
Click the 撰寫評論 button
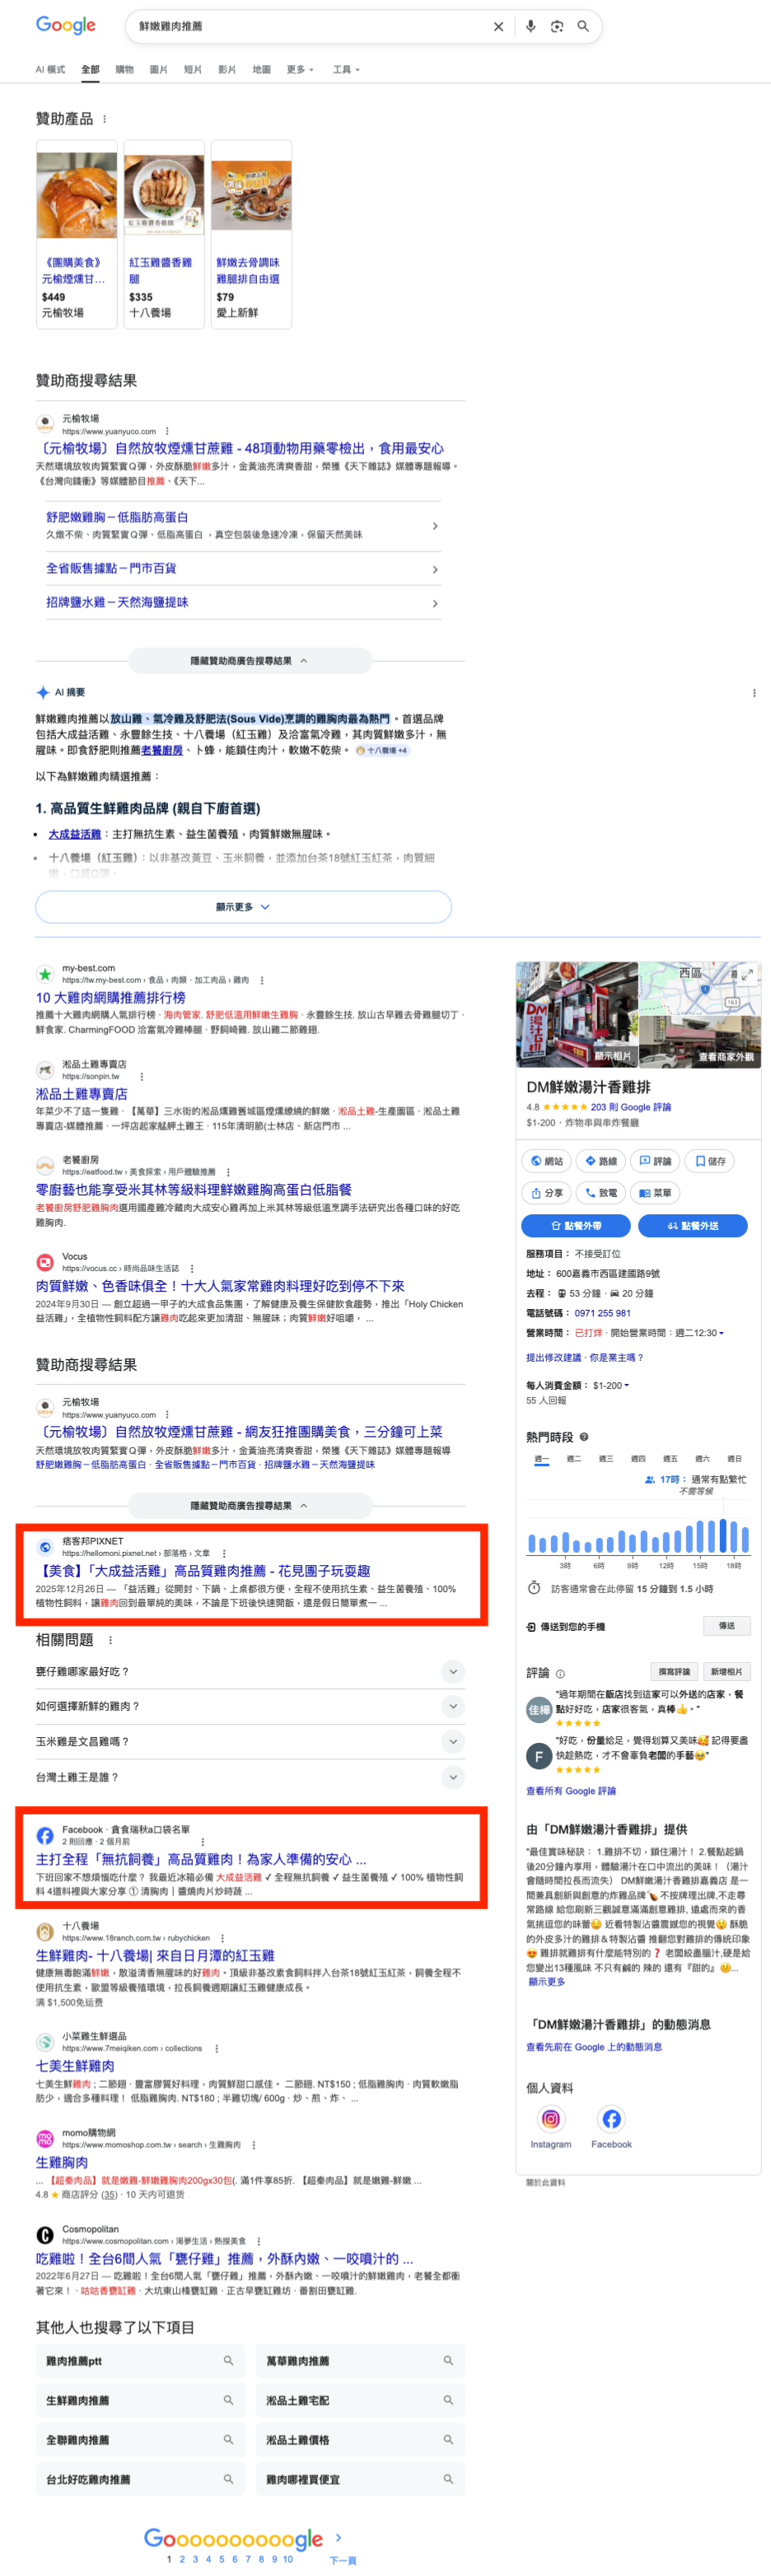pos(674,1672)
